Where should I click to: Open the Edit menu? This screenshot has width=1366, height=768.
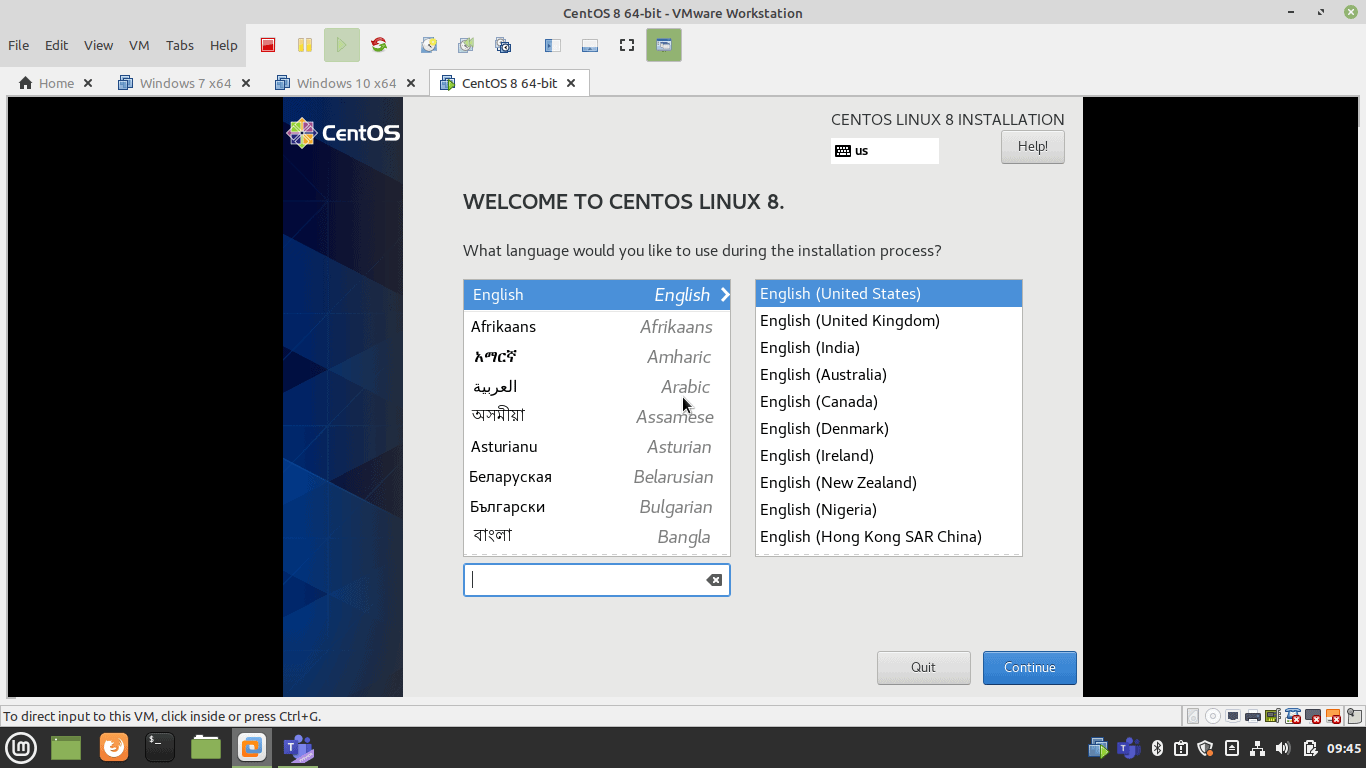pos(57,45)
